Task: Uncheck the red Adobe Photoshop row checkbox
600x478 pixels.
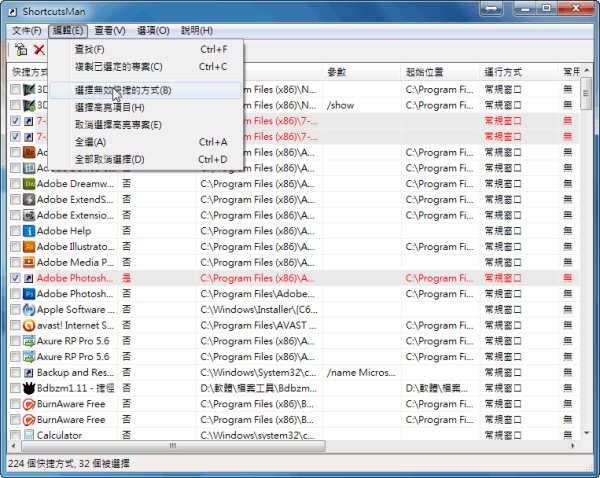Action: [x=15, y=278]
